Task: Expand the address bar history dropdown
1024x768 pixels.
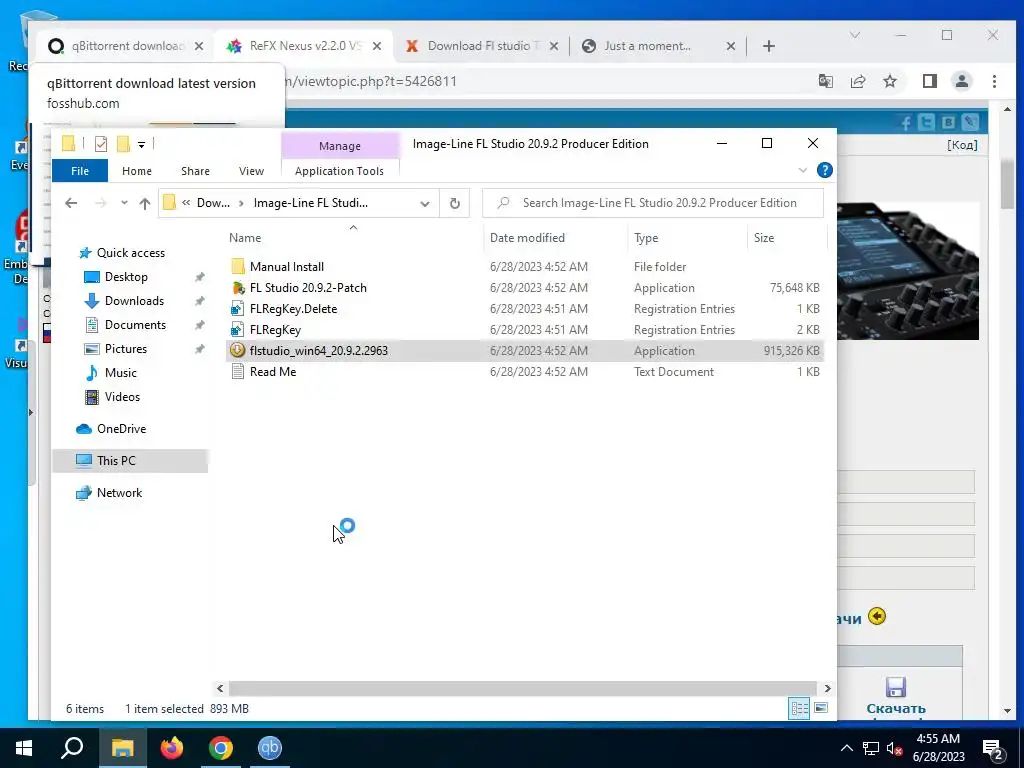Action: [x=424, y=204]
